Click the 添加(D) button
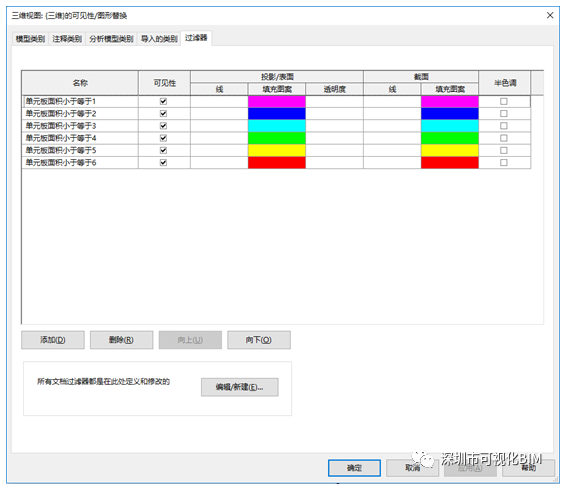The width and height of the screenshot is (566, 488). (x=53, y=340)
